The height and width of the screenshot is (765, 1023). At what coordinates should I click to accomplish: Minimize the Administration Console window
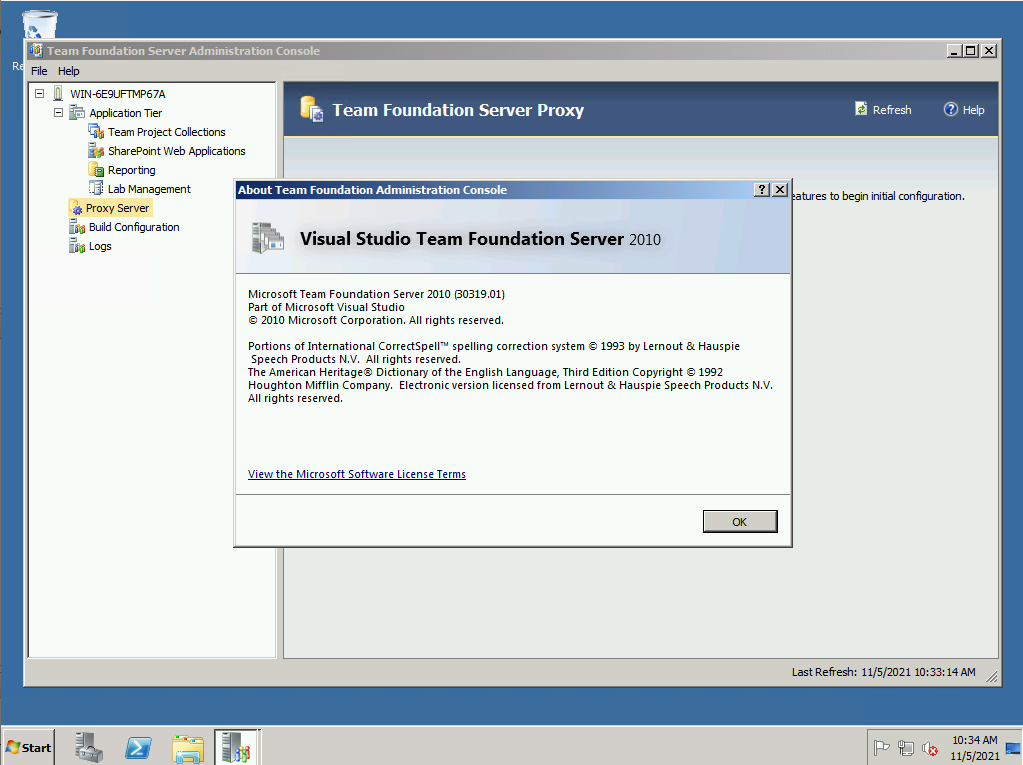pyautogui.click(x=954, y=51)
